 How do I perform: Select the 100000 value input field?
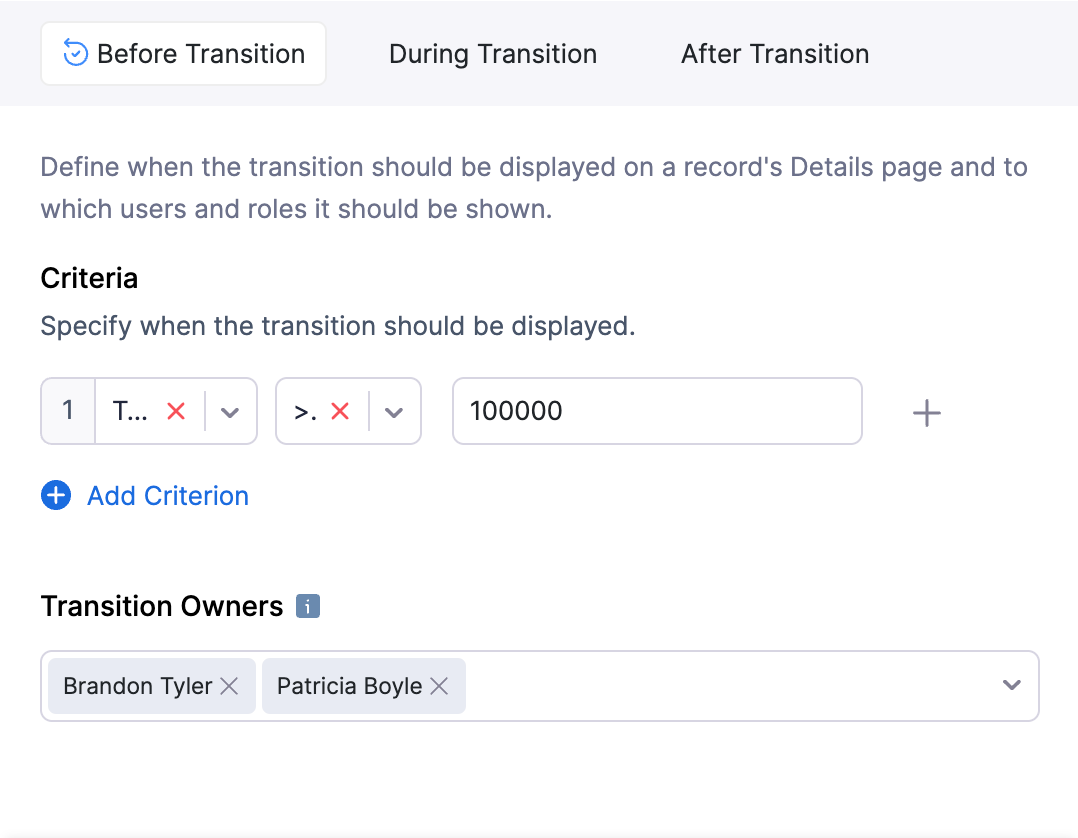point(657,410)
